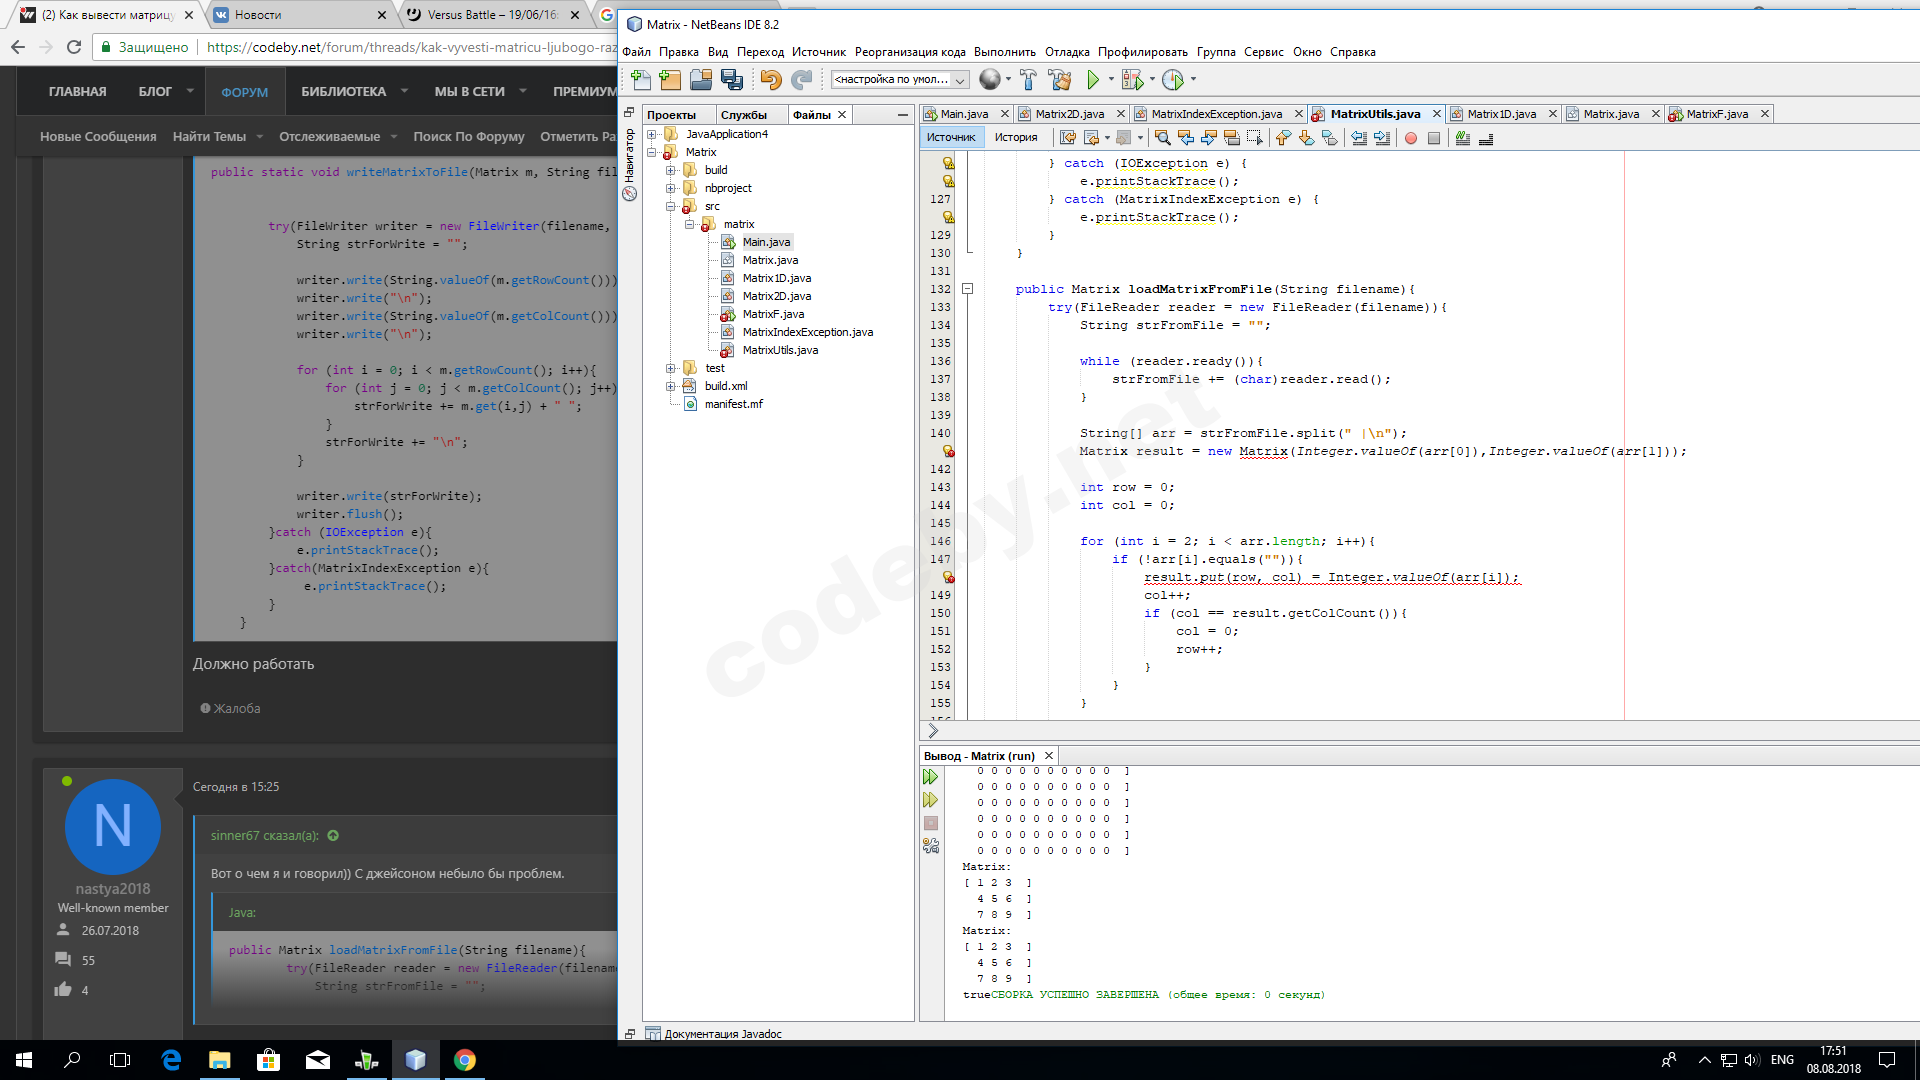Image resolution: width=1920 pixels, height=1080 pixels.
Task: Click Save All toolbar icon
Action: coord(732,80)
